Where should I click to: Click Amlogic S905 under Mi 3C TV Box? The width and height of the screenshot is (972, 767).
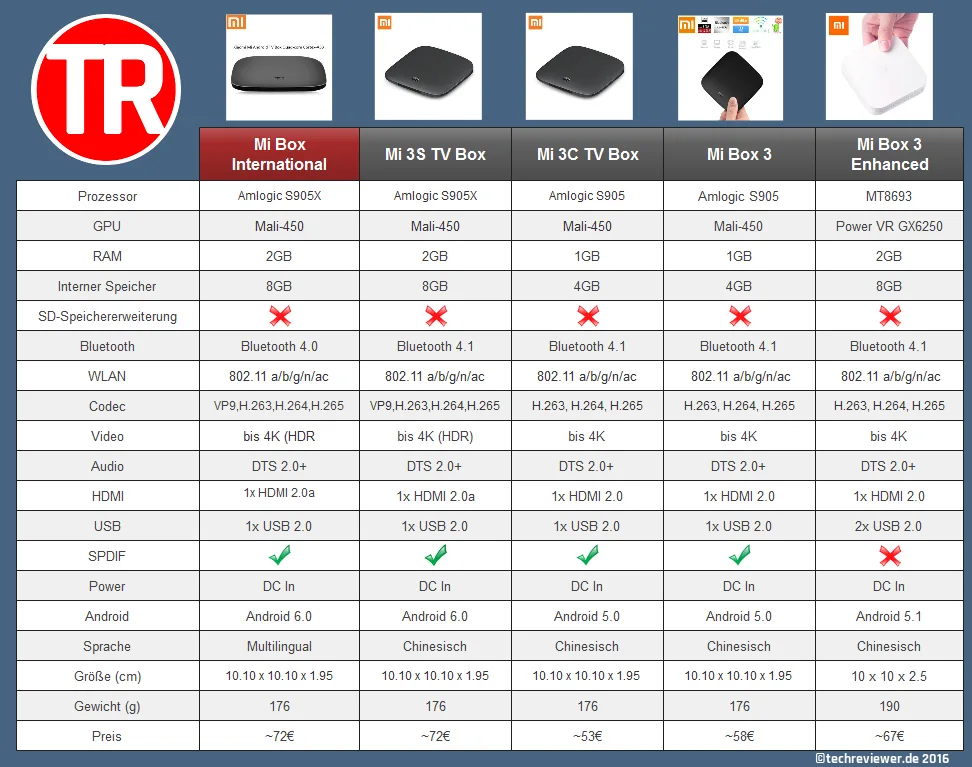pyautogui.click(x=586, y=196)
